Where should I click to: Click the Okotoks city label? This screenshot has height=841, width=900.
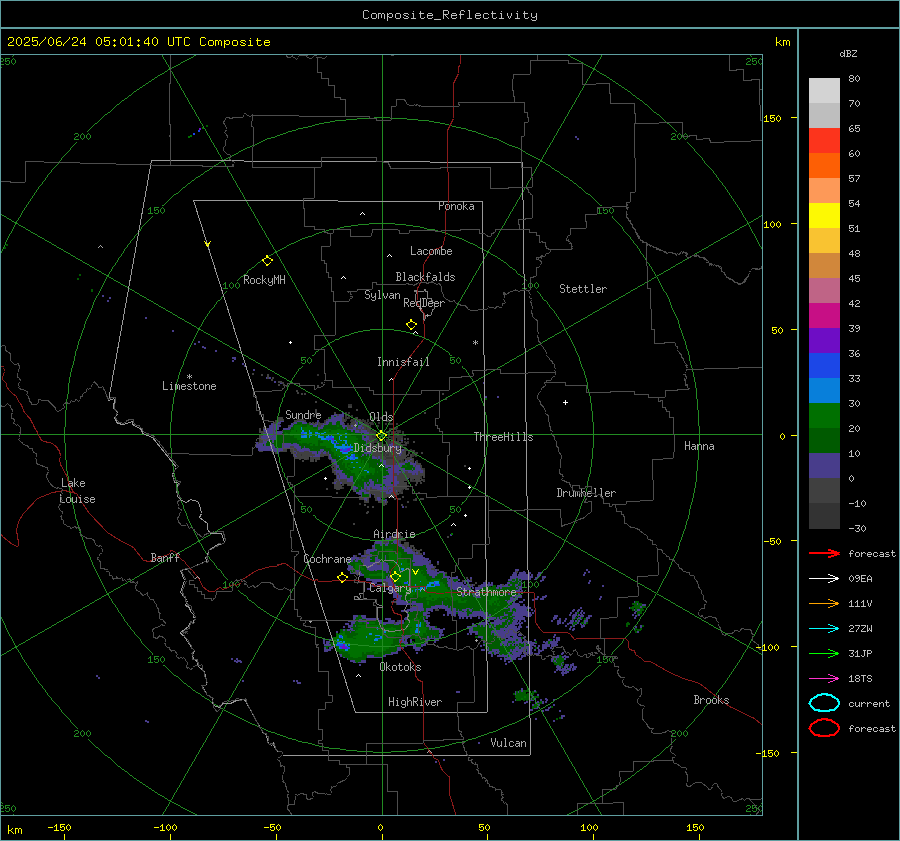click(400, 667)
